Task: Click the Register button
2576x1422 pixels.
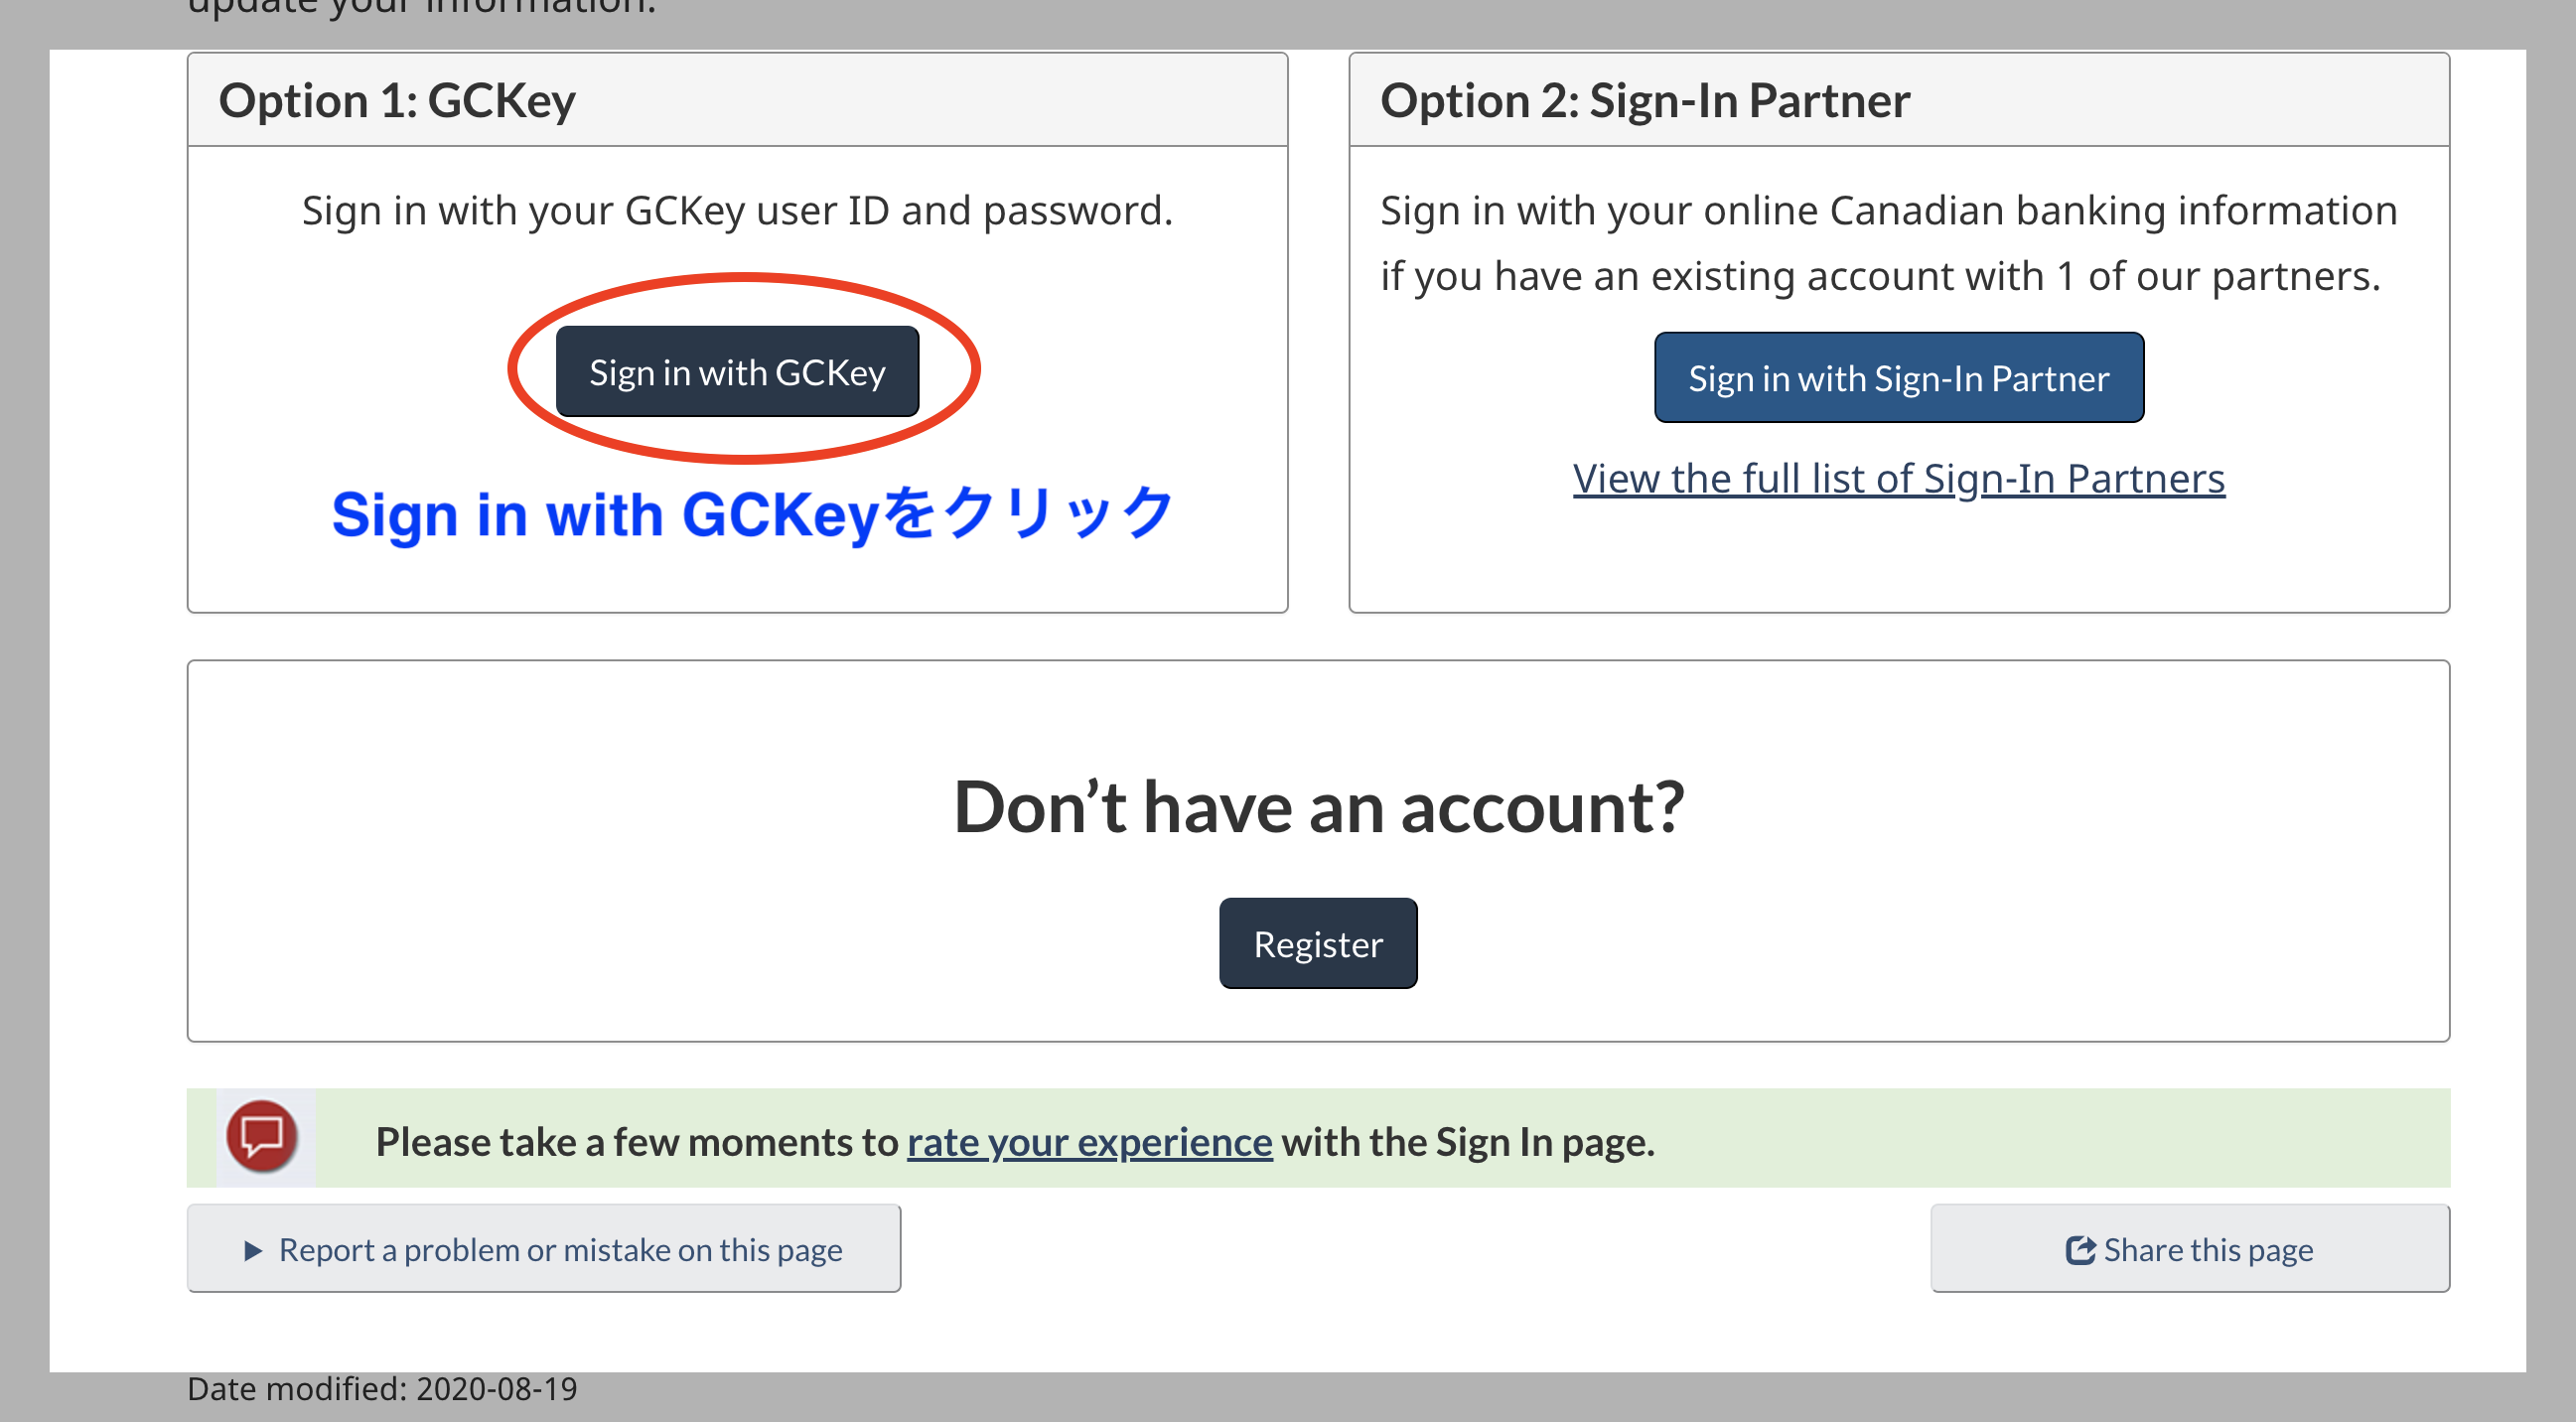Action: pyautogui.click(x=1317, y=943)
